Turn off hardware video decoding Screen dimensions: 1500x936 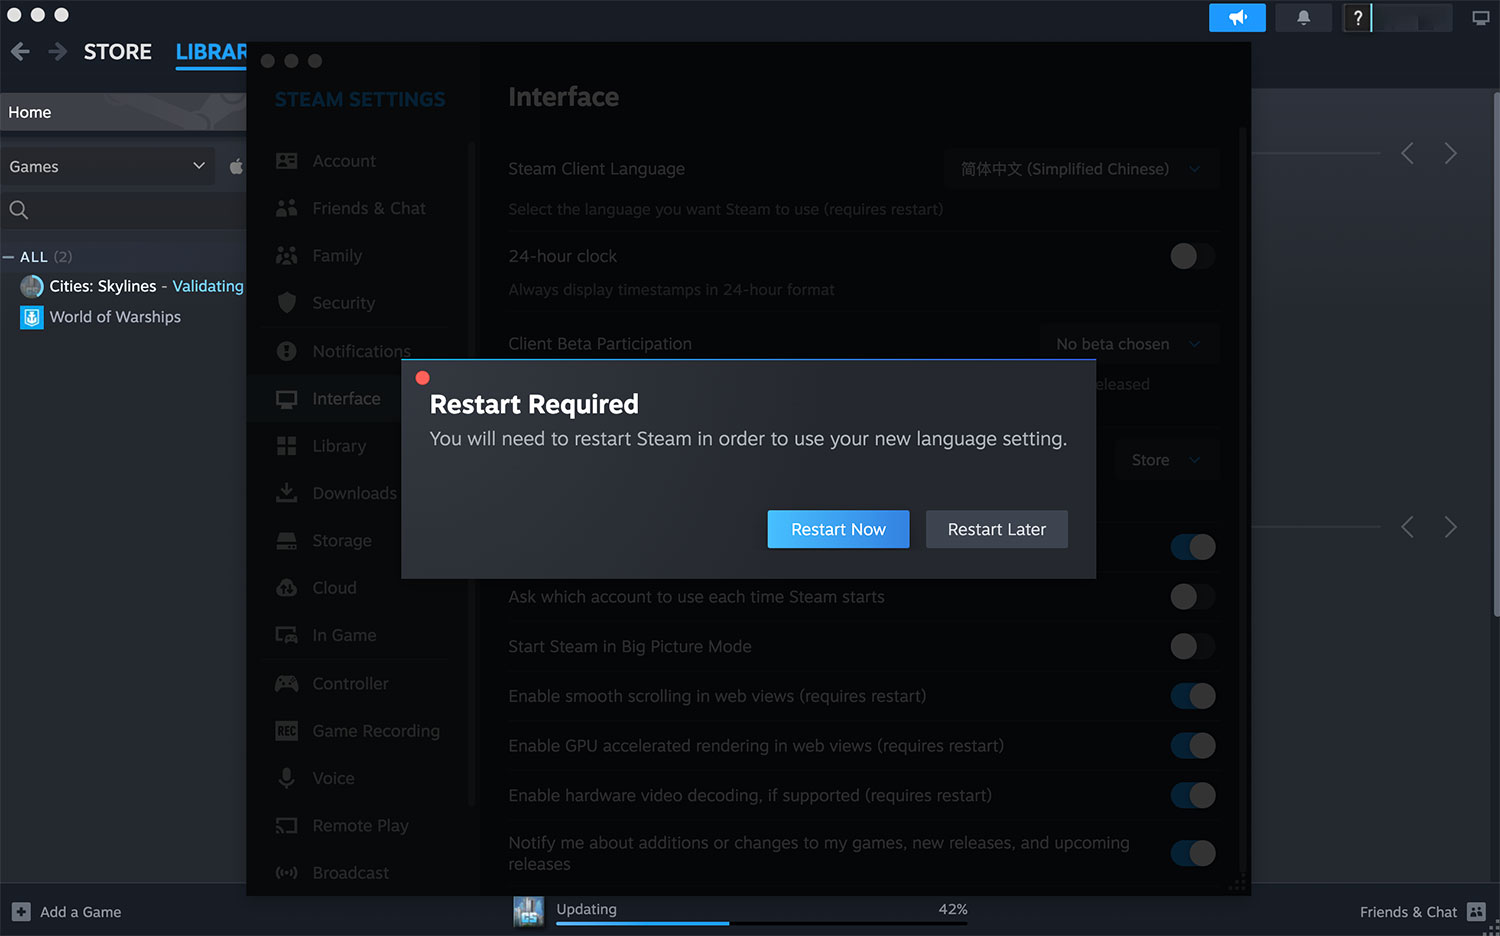[1191, 795]
